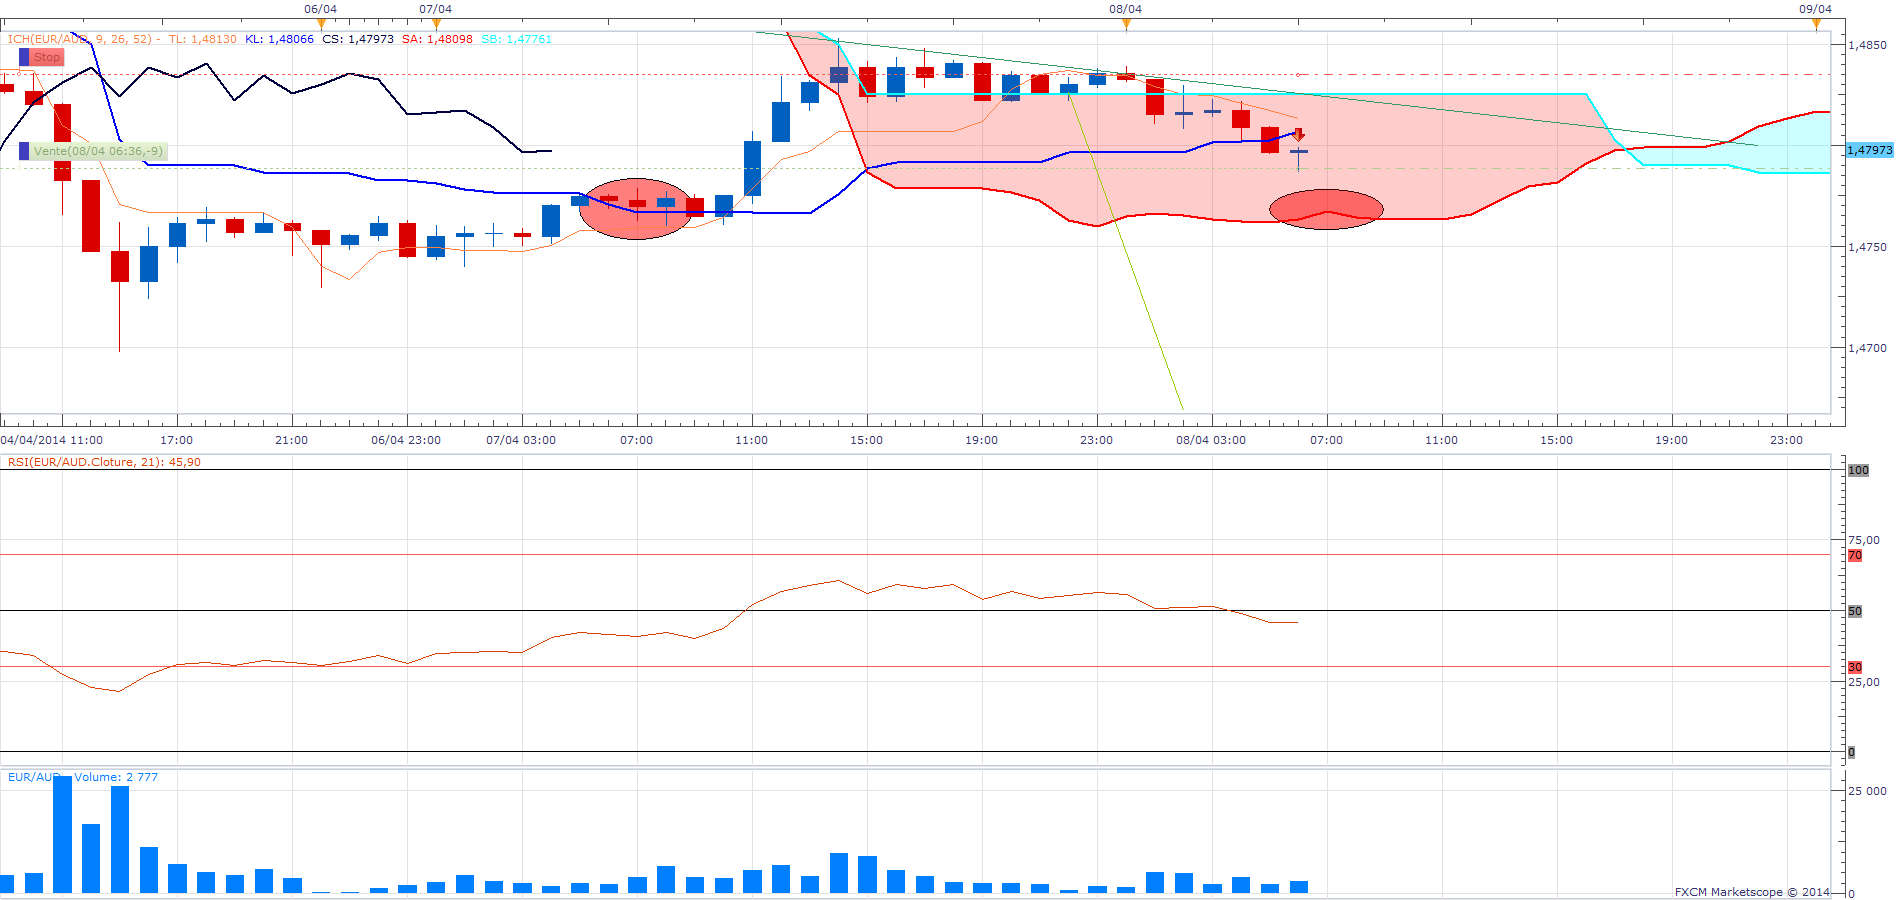Click the RSI oversold level 30 tag
The image size is (1903, 900).
(x=1855, y=667)
